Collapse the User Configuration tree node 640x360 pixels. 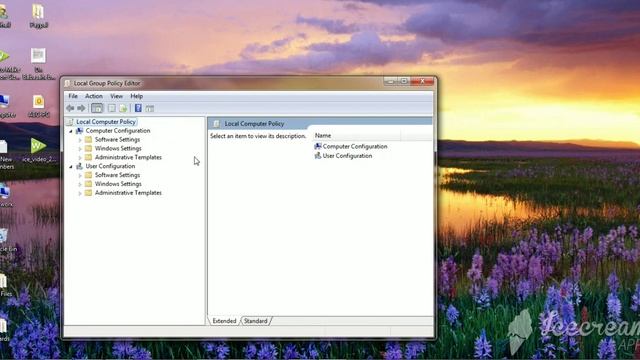pos(71,167)
